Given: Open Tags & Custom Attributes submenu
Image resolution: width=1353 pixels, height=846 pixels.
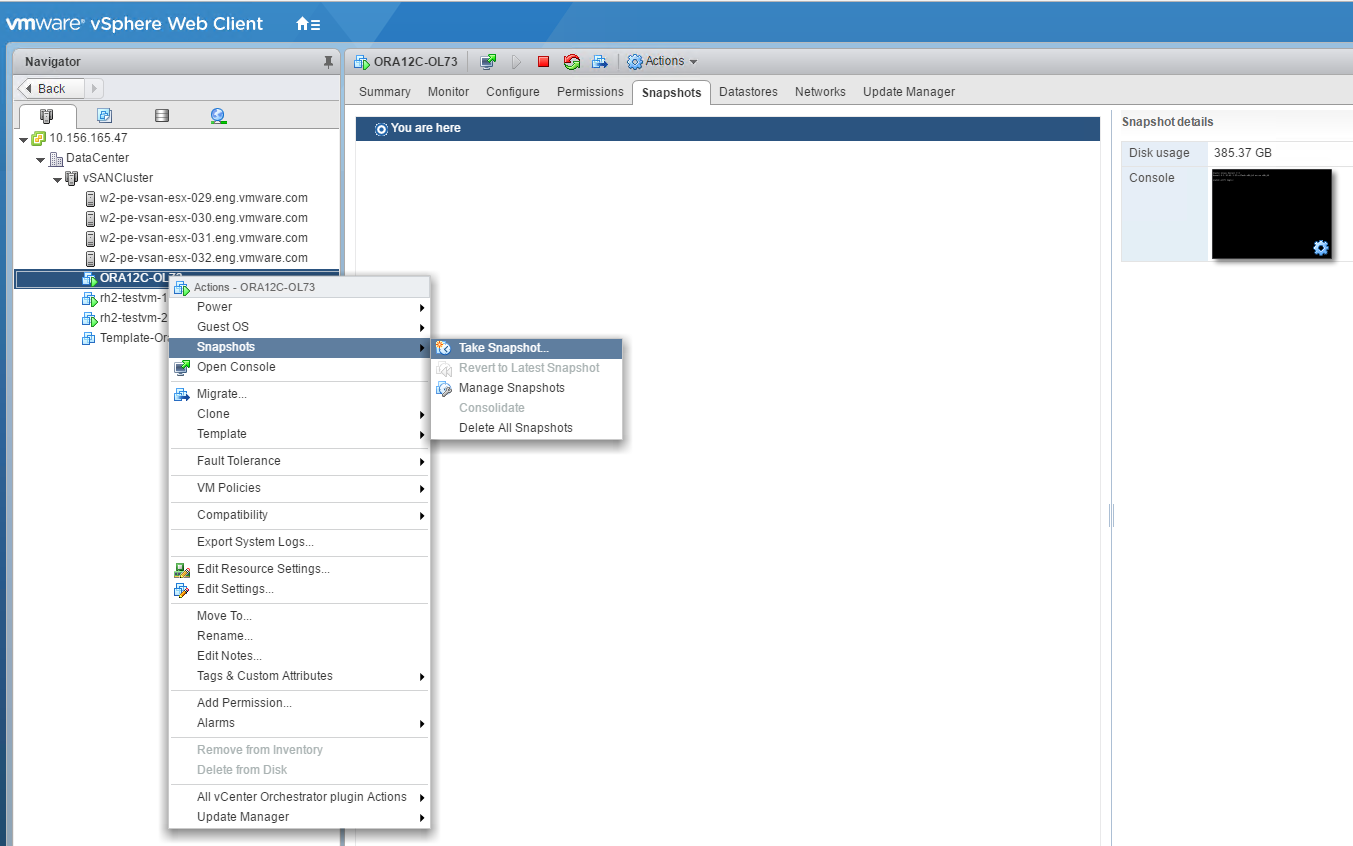Looking at the screenshot, I should [x=299, y=676].
